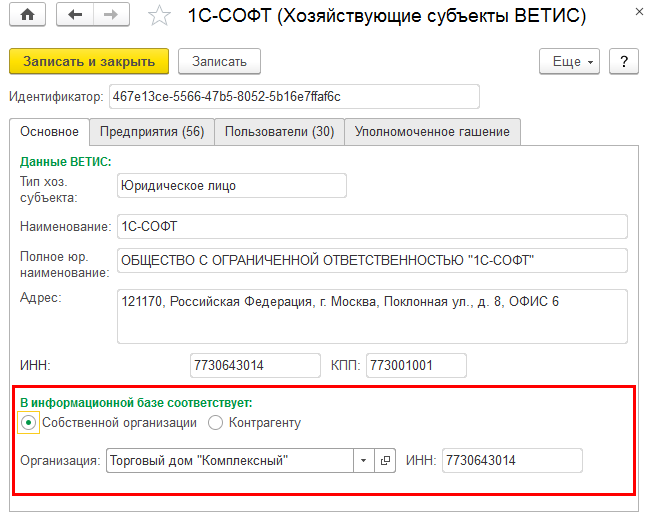Screen dimensions: 646x518
Task: Click 'В информационной базе соответствует:' heading
Action: 136,402
